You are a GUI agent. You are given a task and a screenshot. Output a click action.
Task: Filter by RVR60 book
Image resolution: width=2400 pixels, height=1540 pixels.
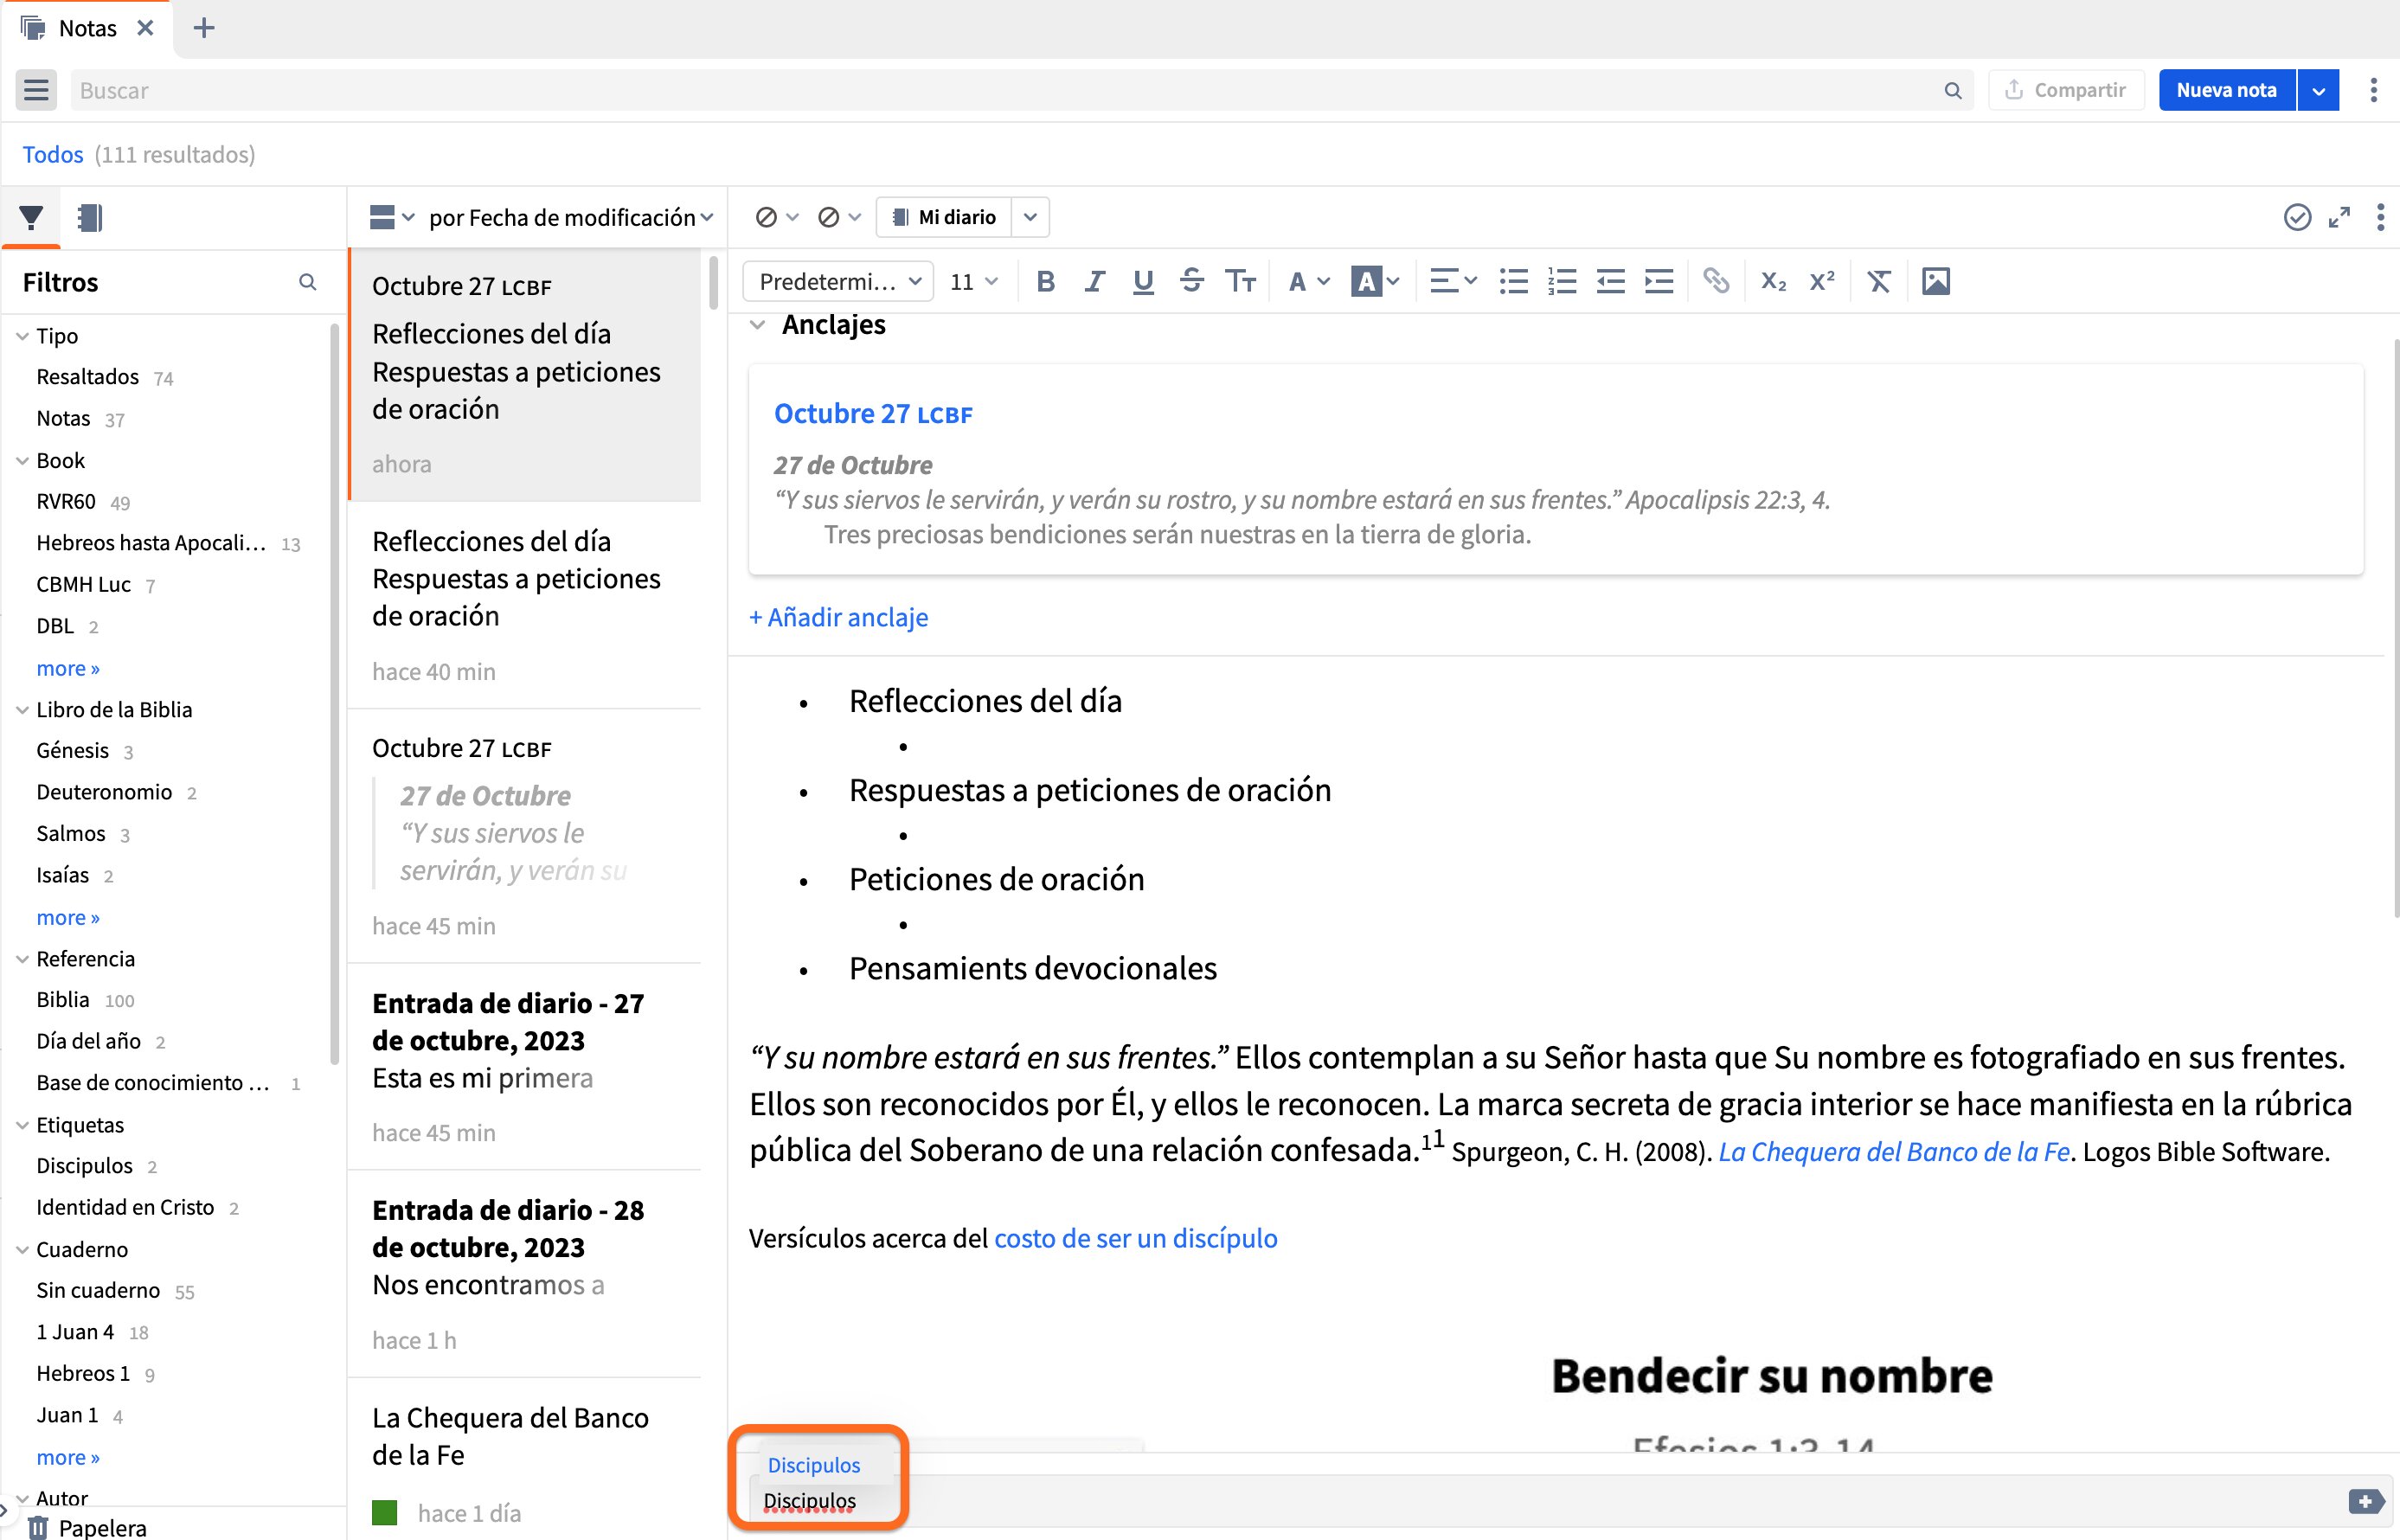66,501
